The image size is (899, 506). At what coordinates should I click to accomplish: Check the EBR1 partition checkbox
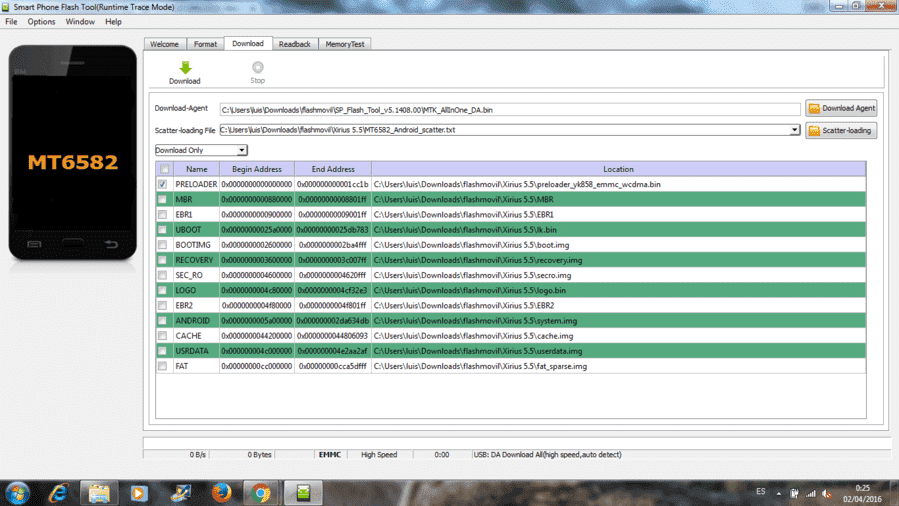[x=163, y=215]
